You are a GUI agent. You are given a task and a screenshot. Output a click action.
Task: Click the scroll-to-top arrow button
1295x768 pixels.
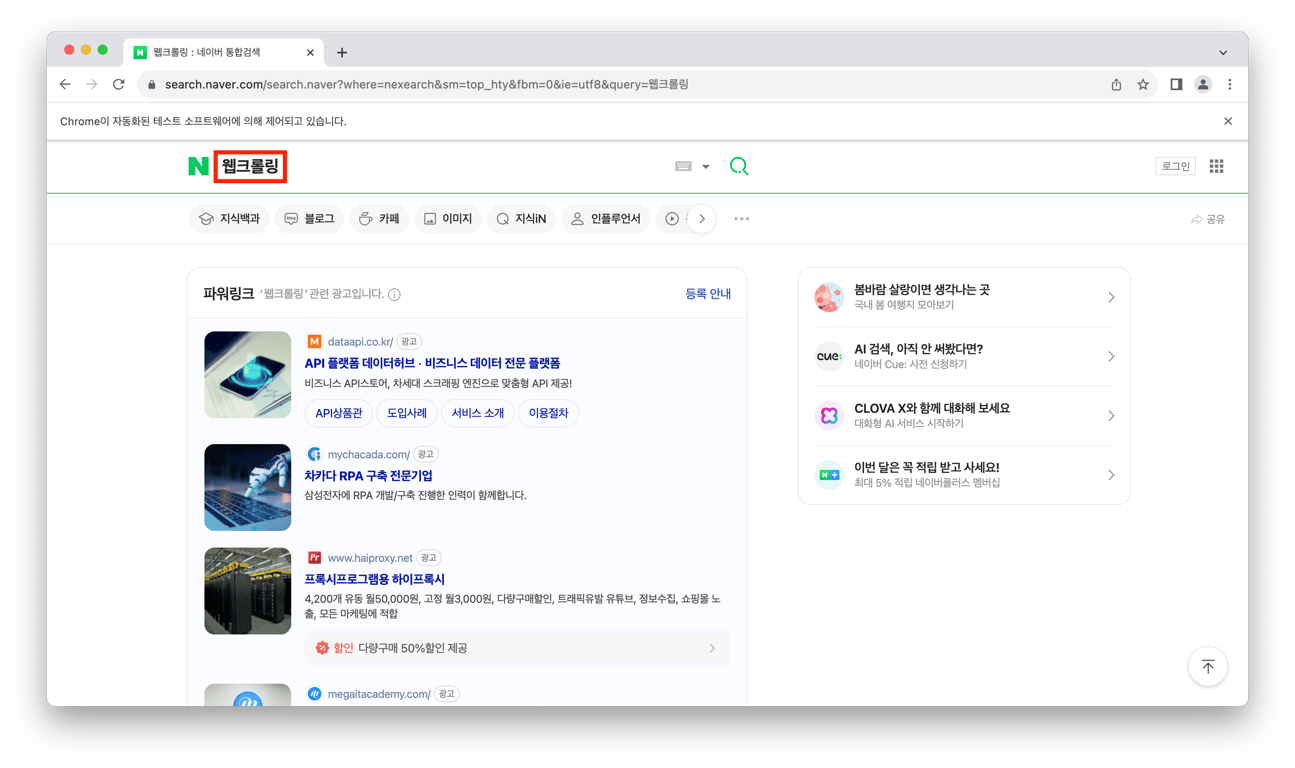pos(1208,666)
